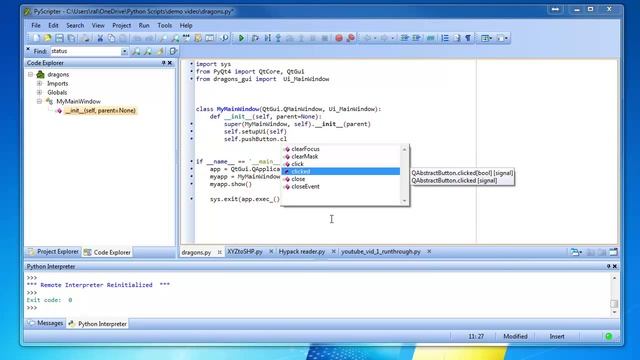Click the Save All toolbar icon
Viewport: 640px width, 360px height.
71,38
